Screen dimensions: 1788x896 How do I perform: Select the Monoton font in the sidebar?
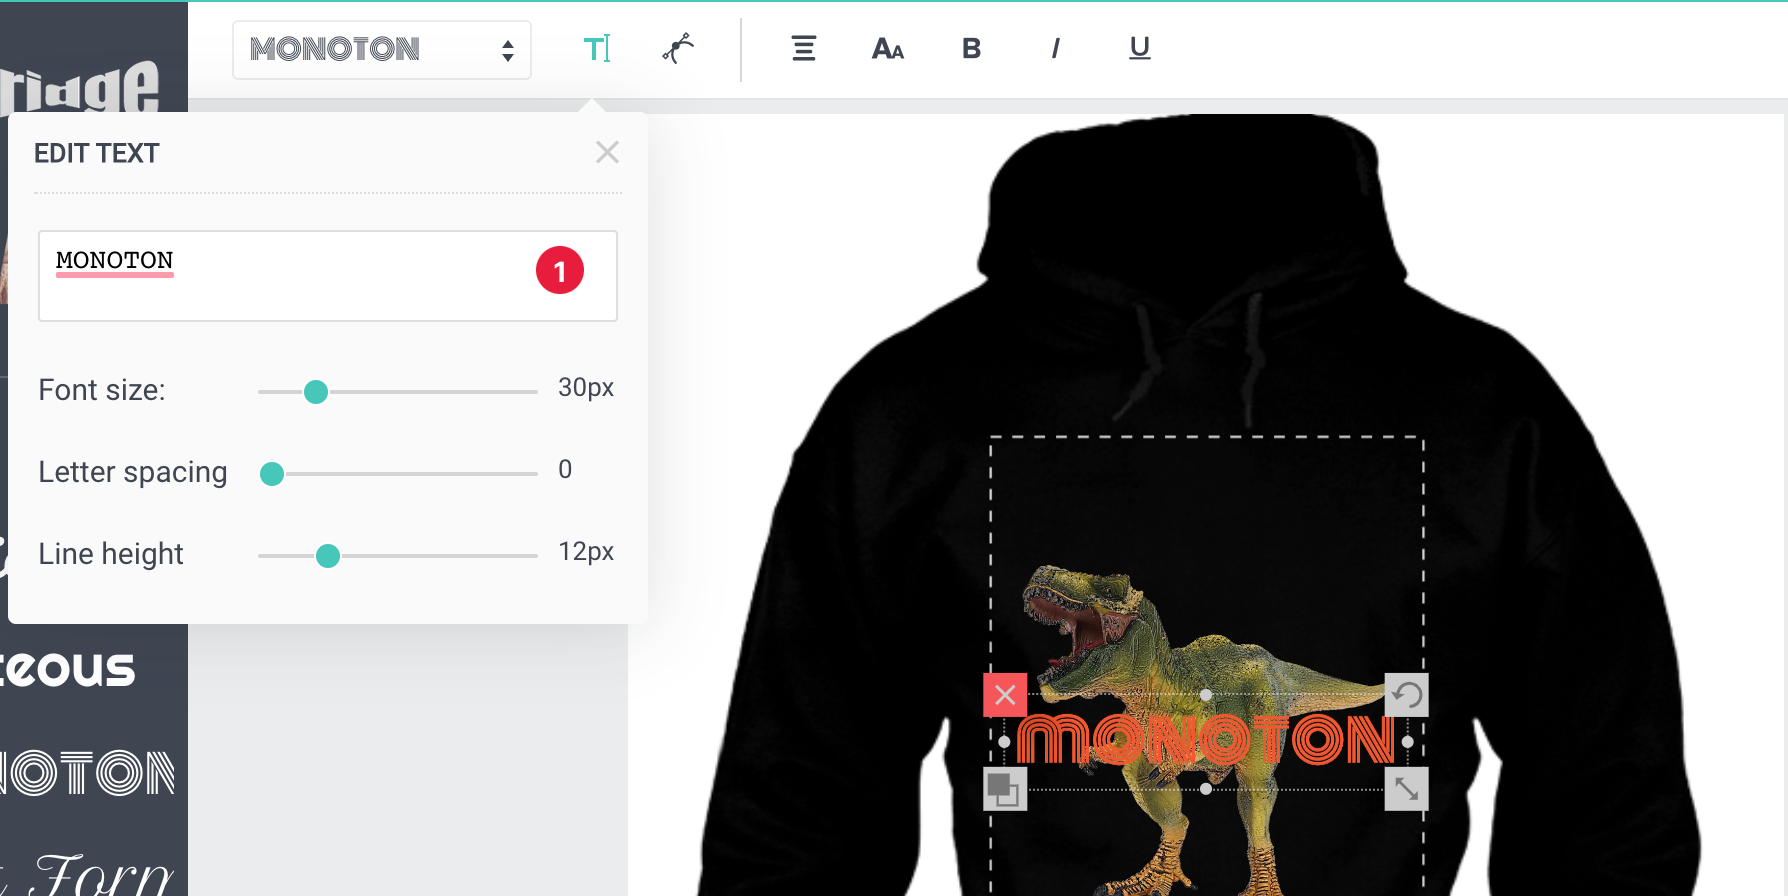(x=88, y=773)
